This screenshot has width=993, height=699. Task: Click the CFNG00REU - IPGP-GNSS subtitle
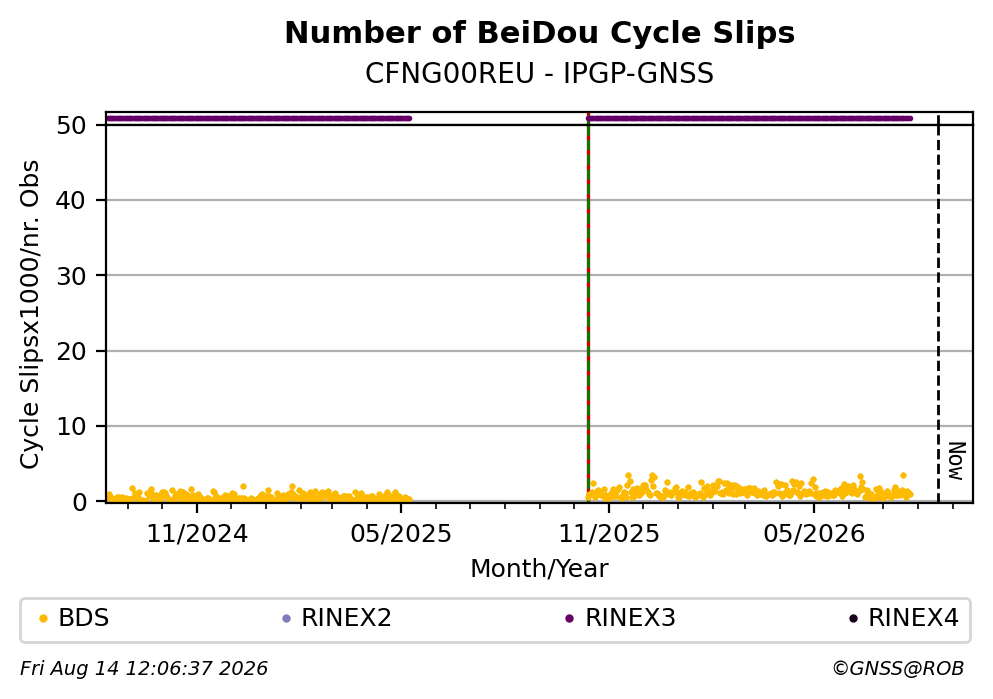click(x=540, y=74)
